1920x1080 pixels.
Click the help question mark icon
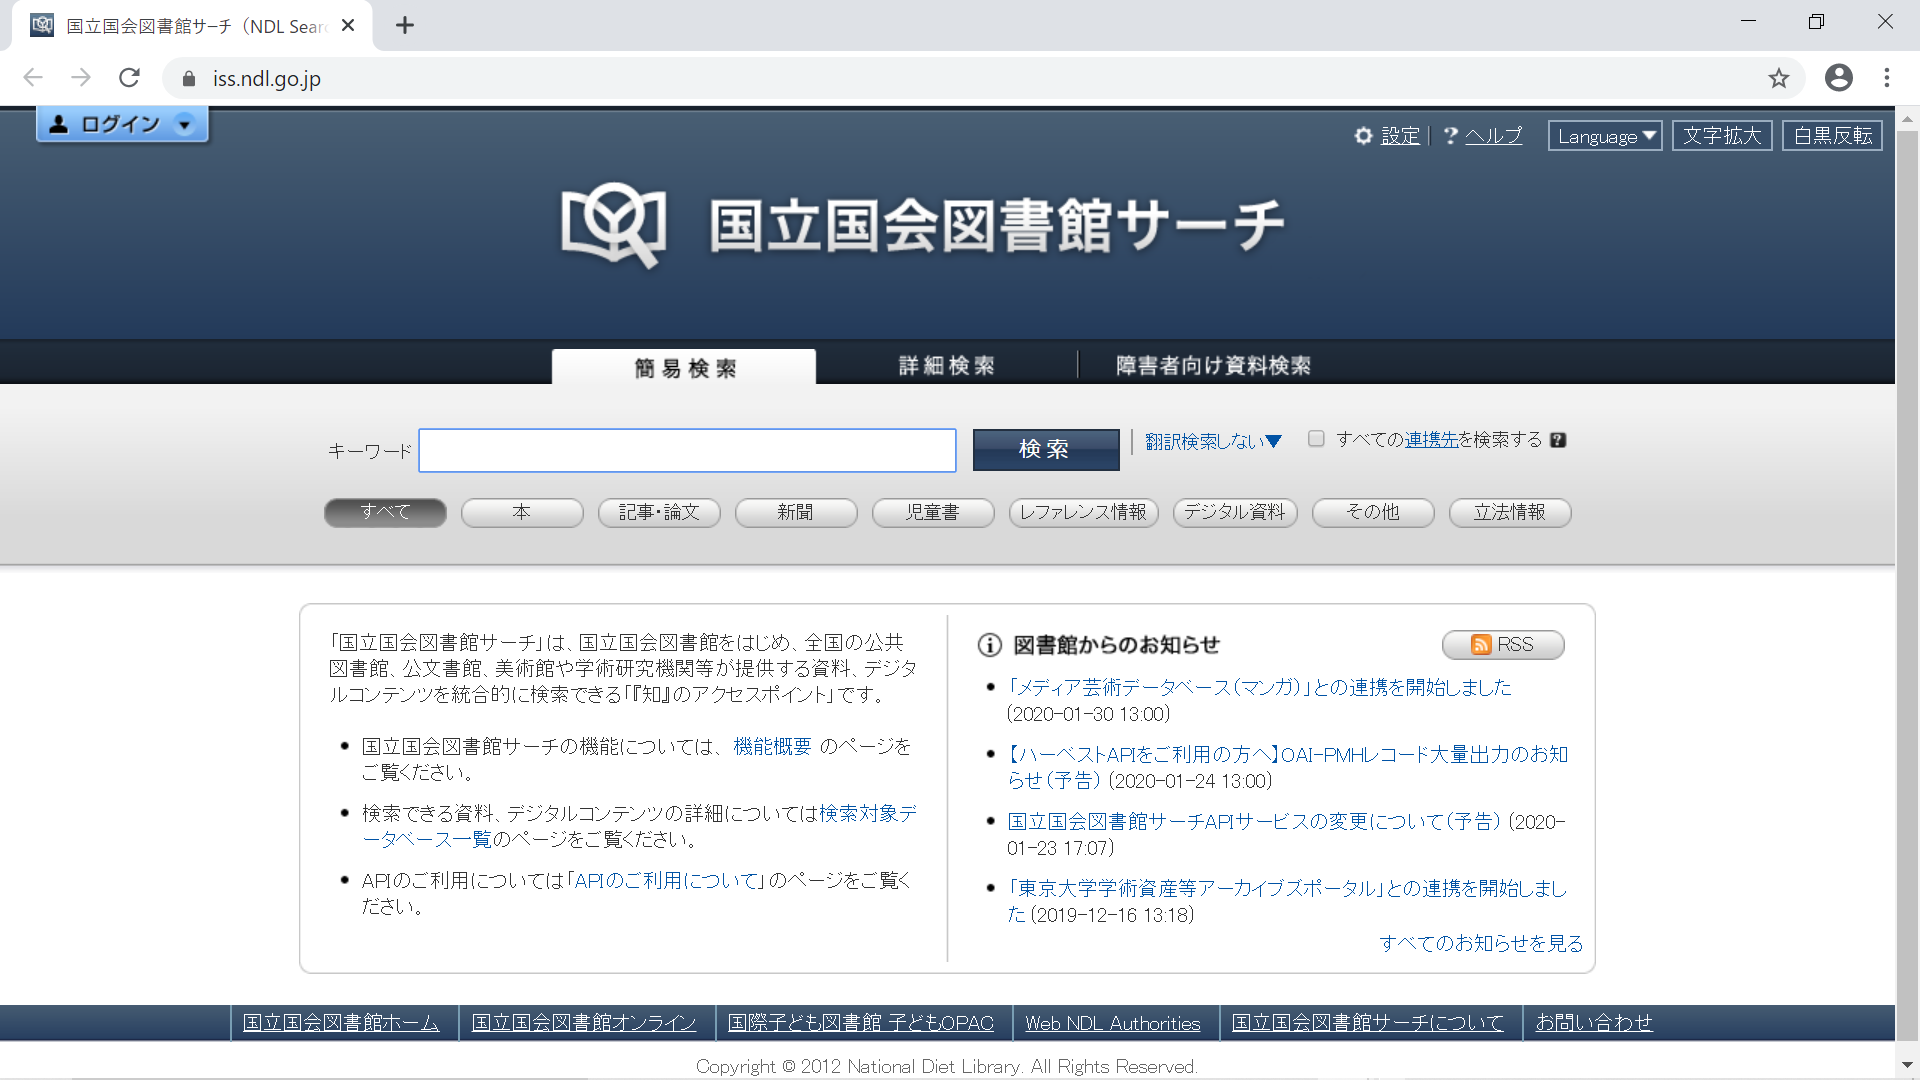tap(1450, 135)
